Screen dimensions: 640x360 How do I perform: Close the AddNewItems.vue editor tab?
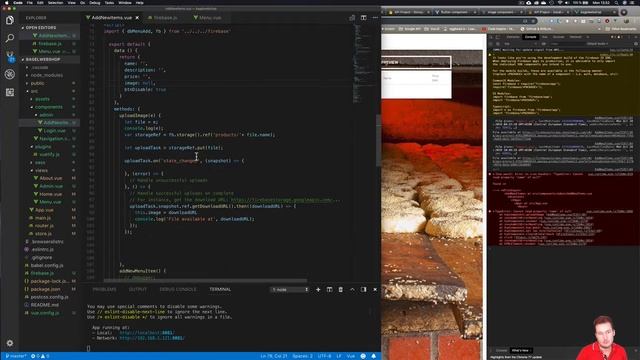(137, 18)
